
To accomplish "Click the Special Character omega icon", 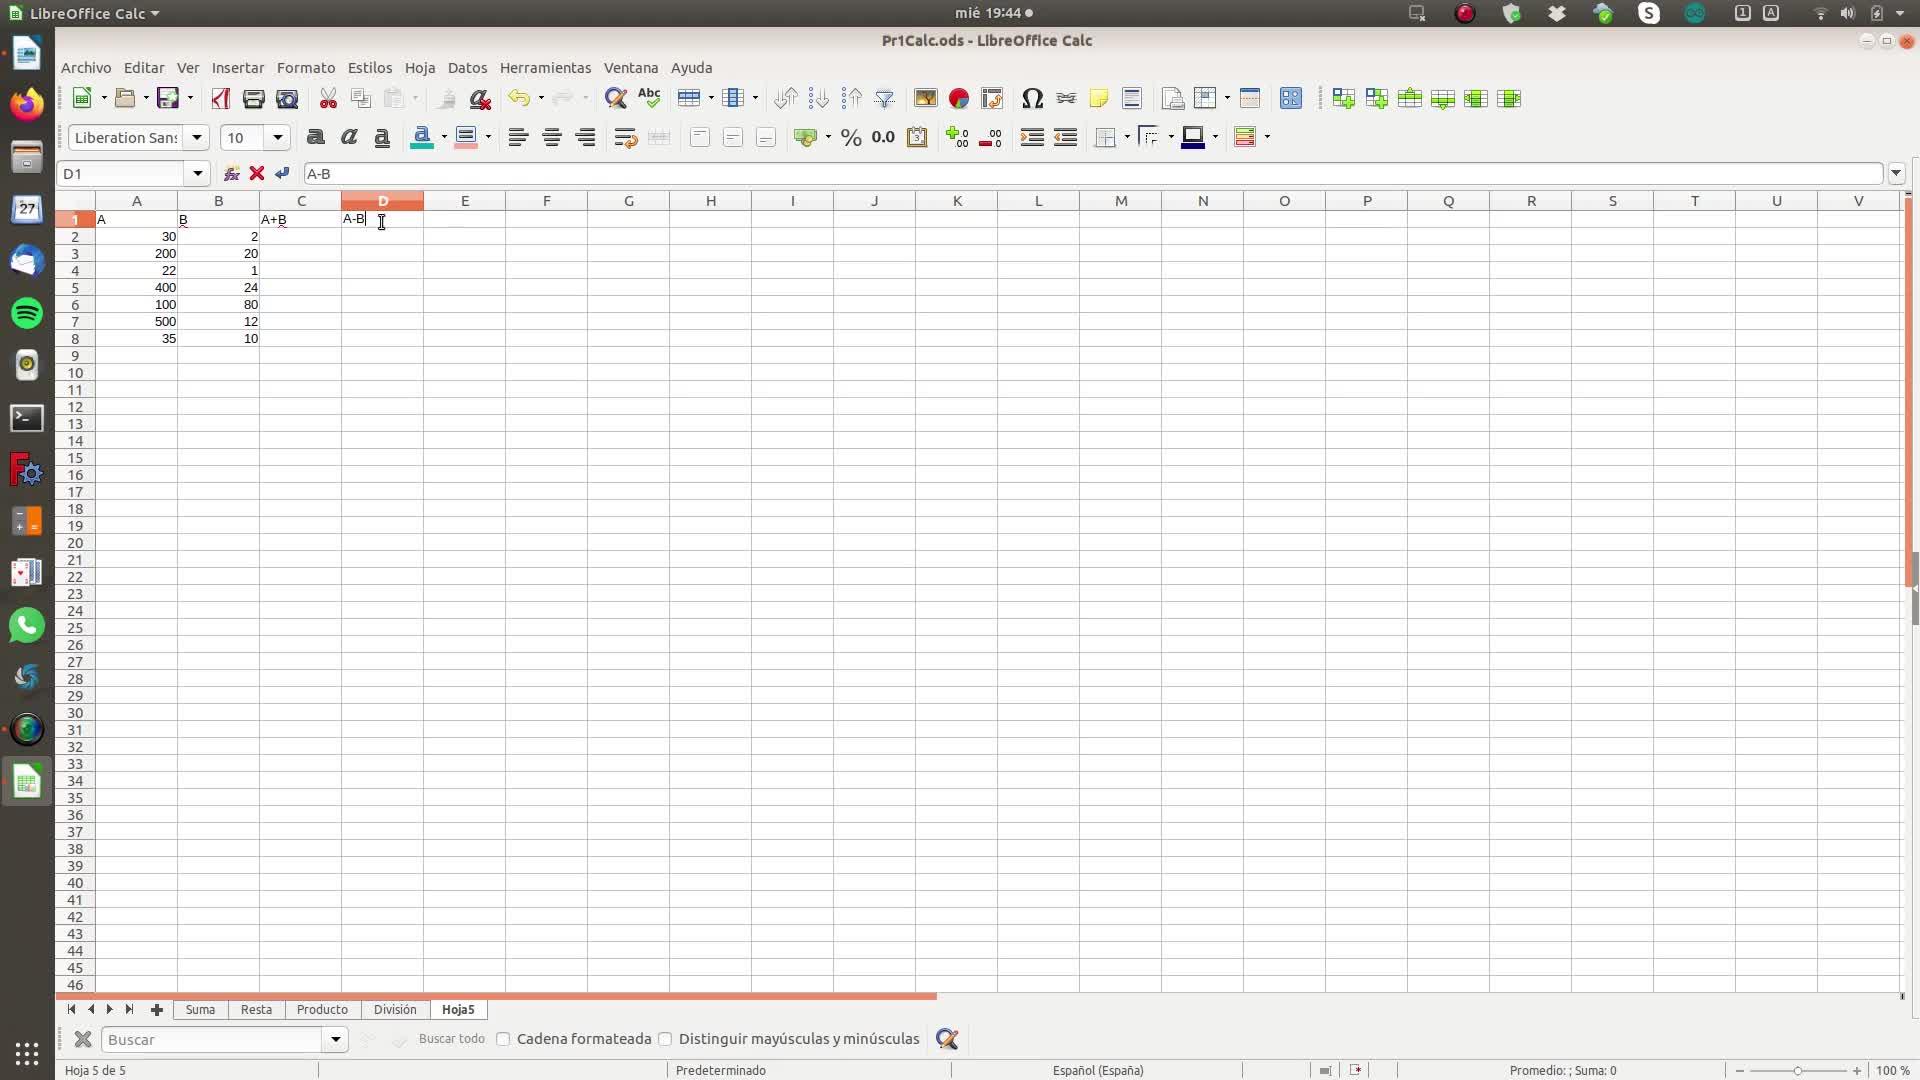I will pyautogui.click(x=1032, y=98).
